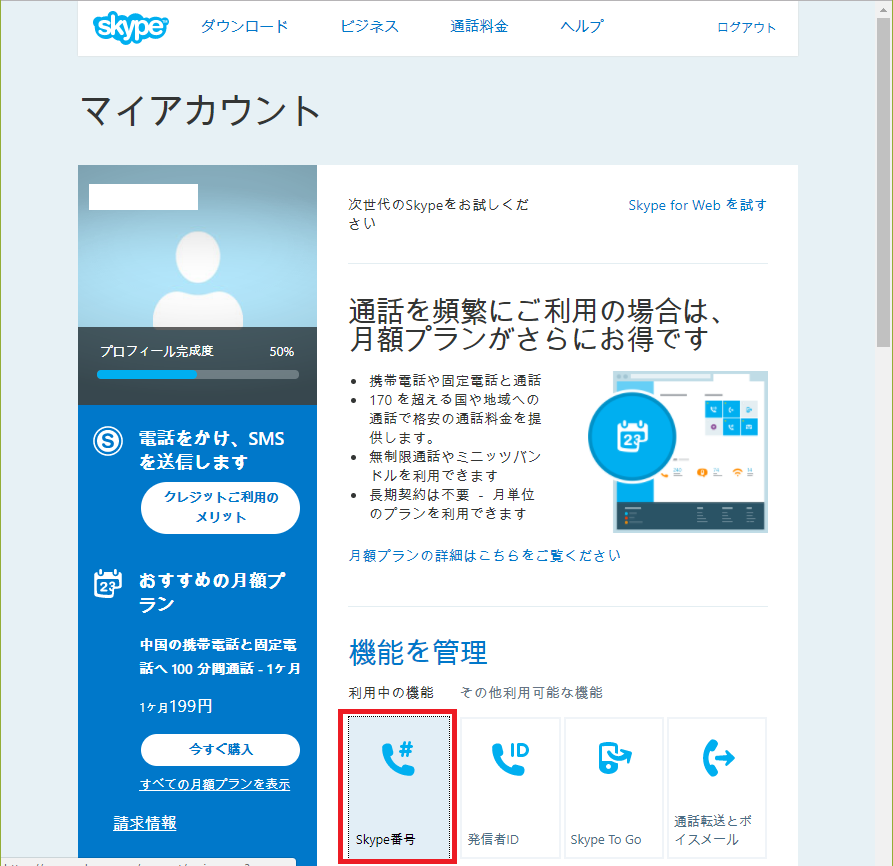The image size is (893, 866).
Task: Click the 電話をかけ、SMSを送信します heading
Action: coord(212,450)
